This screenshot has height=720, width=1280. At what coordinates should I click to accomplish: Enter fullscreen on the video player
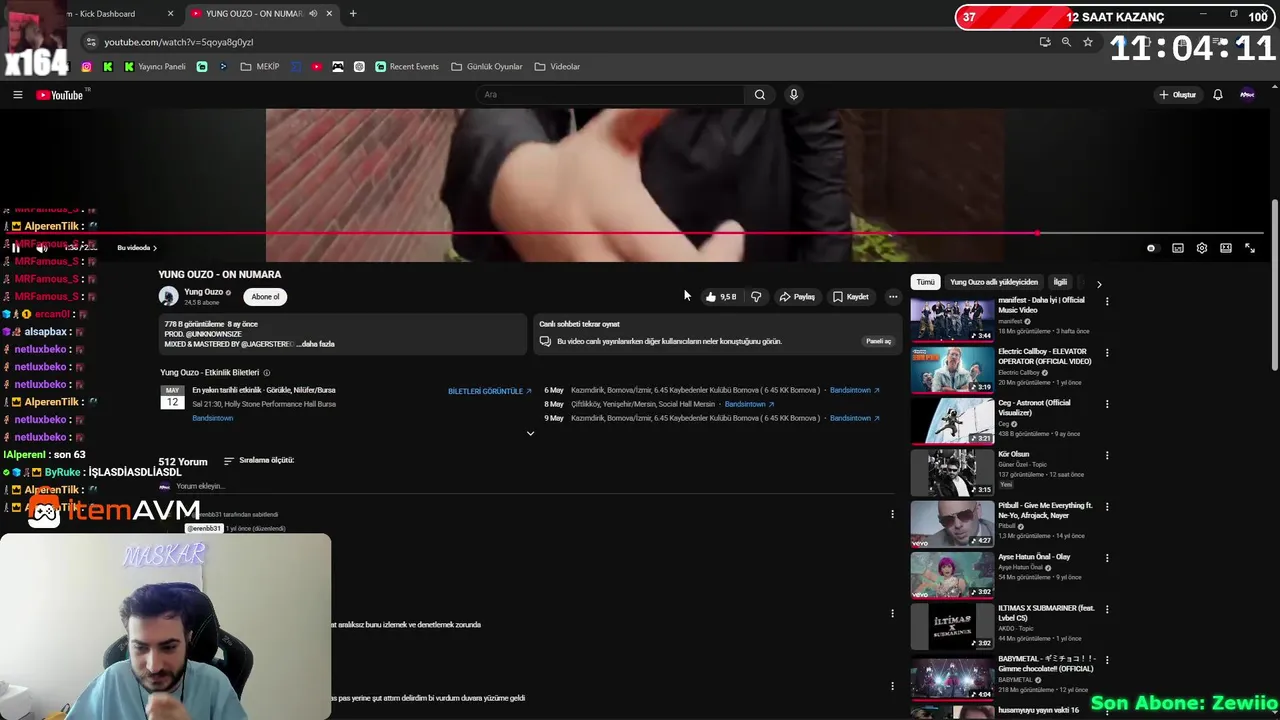point(1250,248)
